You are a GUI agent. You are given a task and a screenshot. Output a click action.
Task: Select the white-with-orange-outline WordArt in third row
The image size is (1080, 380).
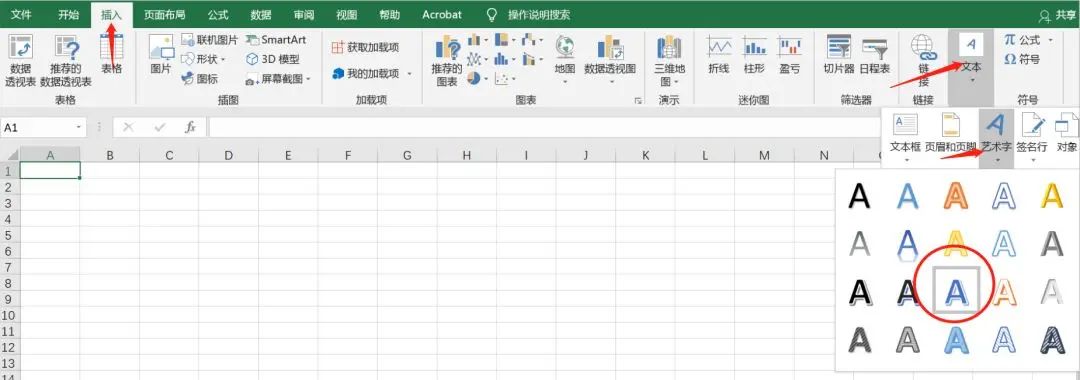point(1004,293)
